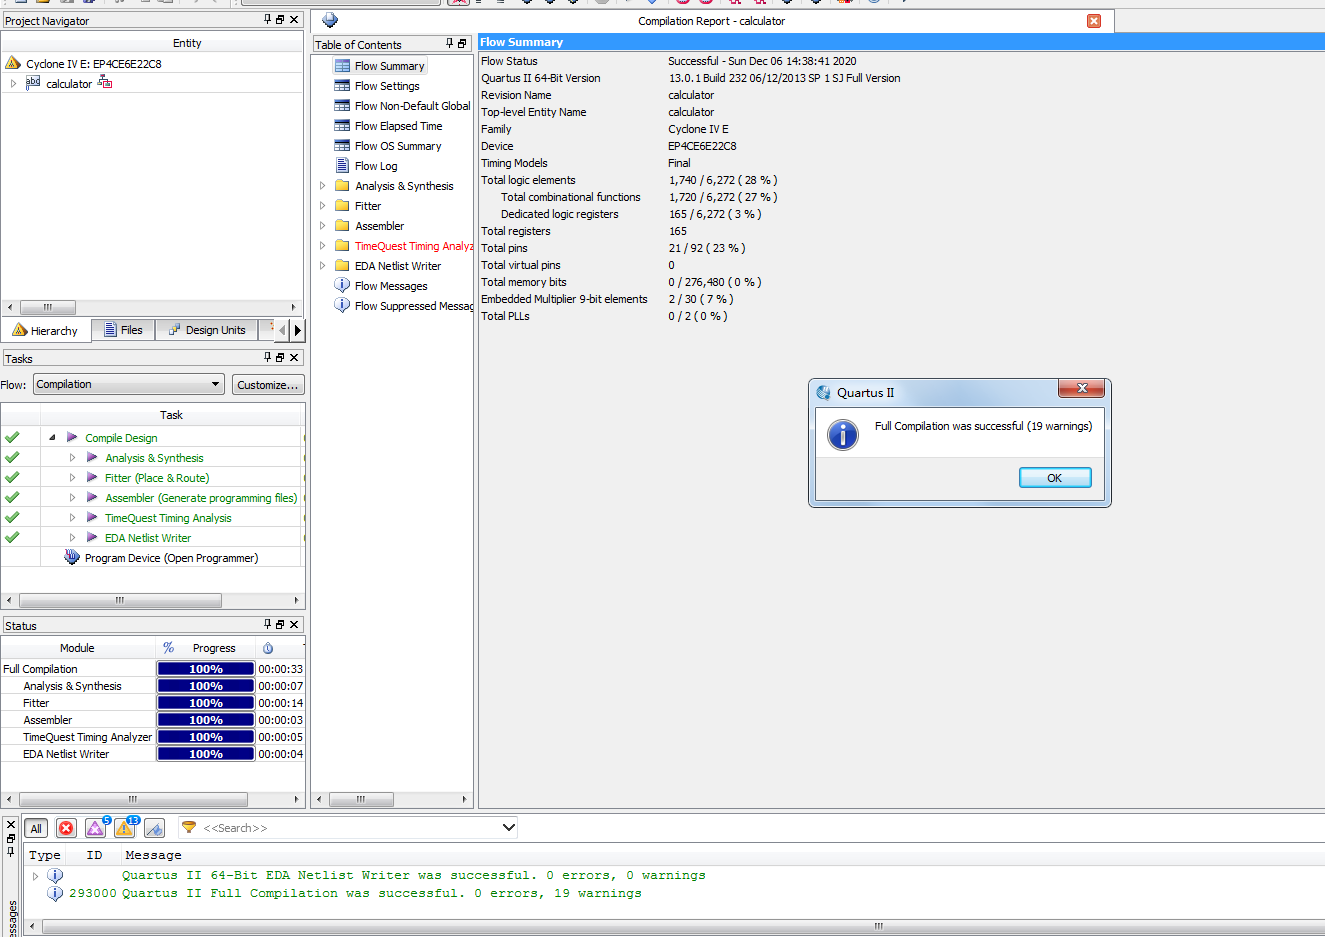
Task: Expand the Fitter report folder
Action: point(322,206)
